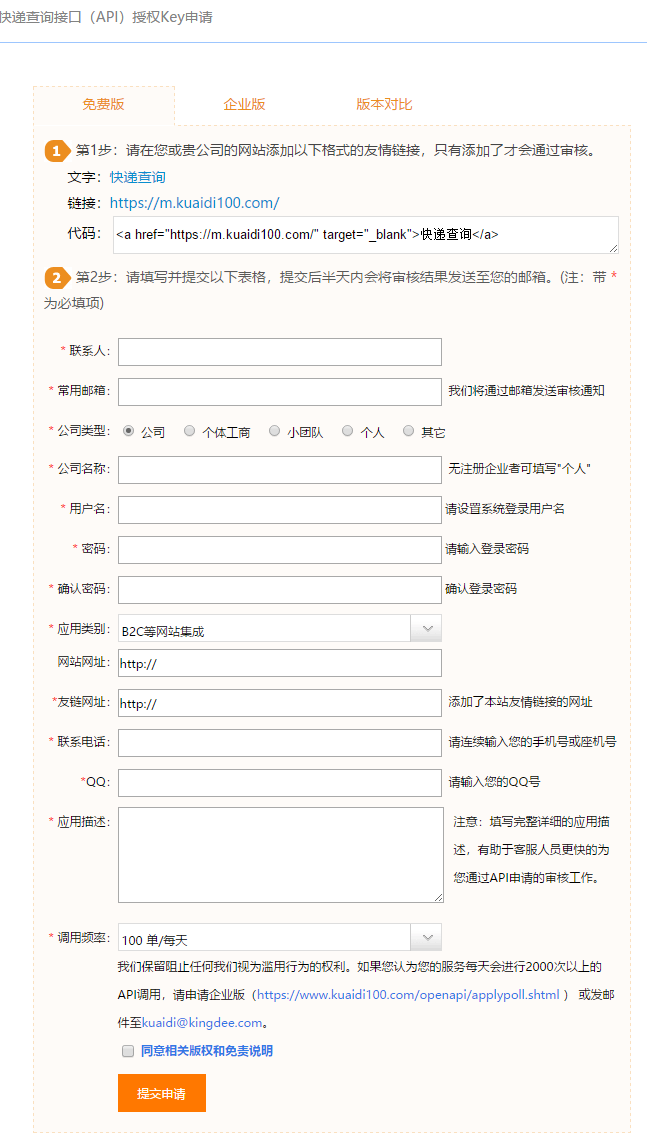This screenshot has height=1139, width=647.
Task: Select the 个人 radio button
Action: (x=348, y=431)
